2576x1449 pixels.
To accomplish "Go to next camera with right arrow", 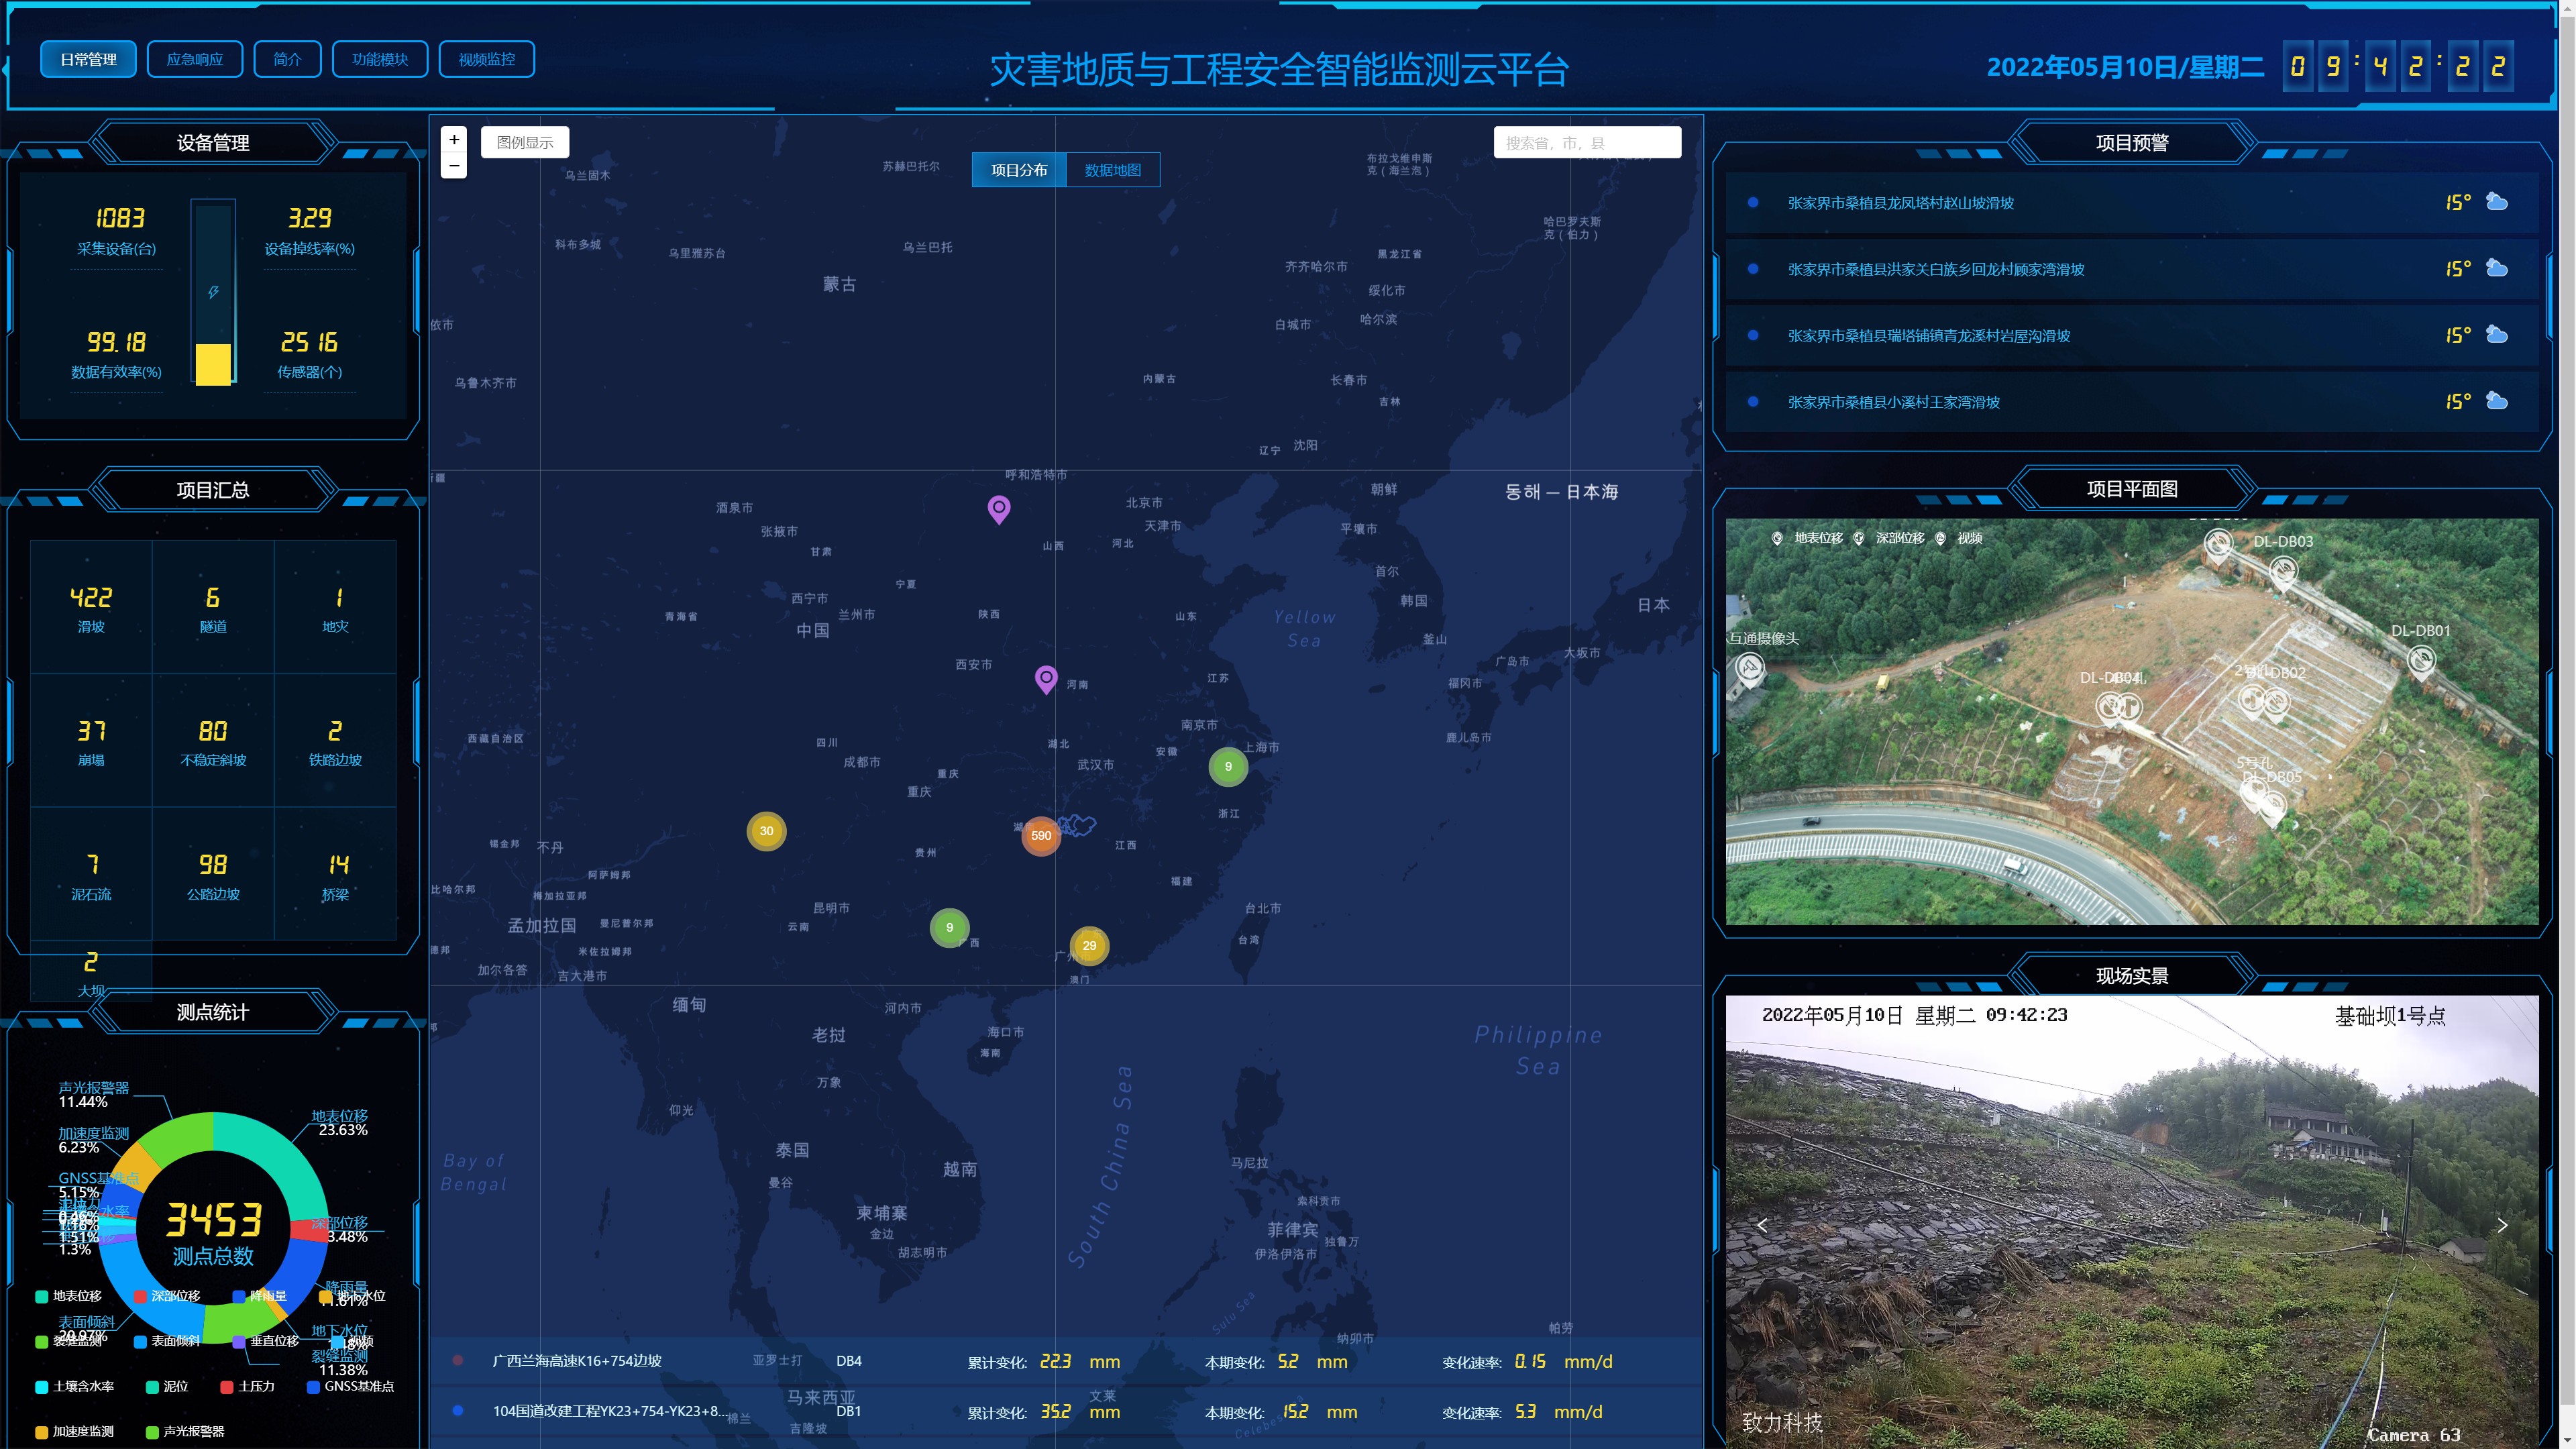I will (x=2502, y=1225).
